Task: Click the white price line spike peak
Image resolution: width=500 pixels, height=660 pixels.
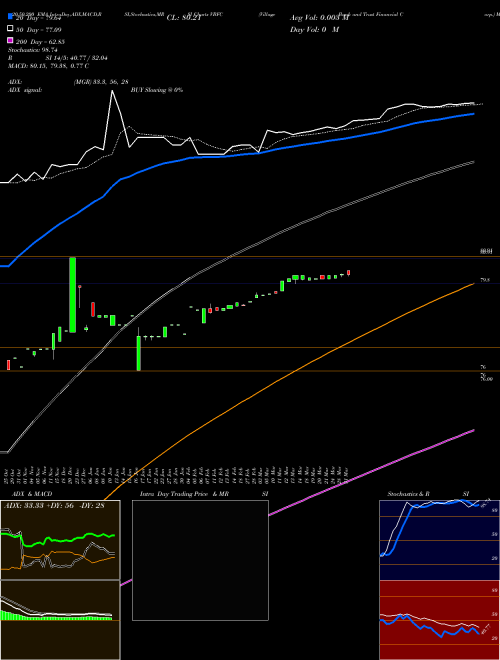Action: click(x=112, y=91)
